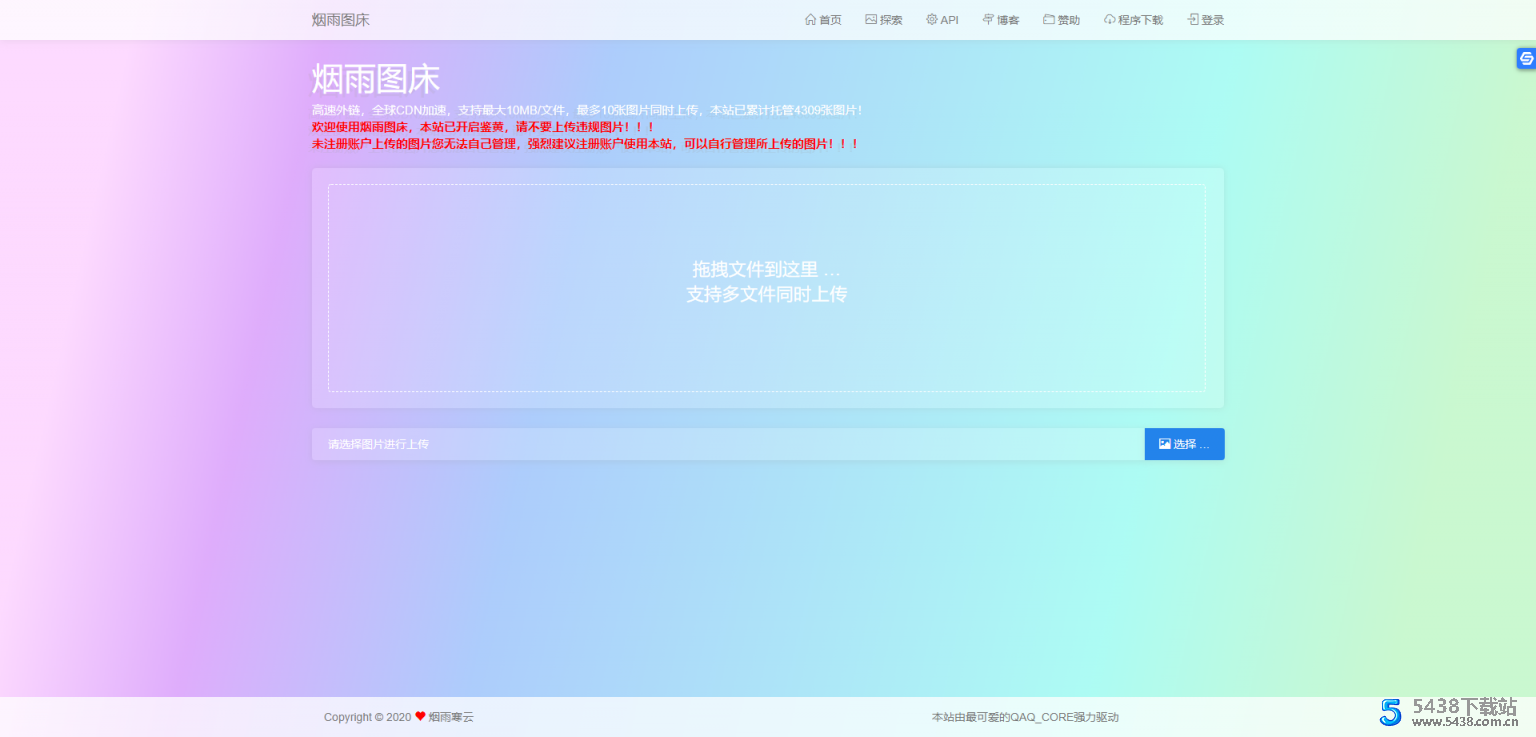Click the QAQ_CORE powered-by footer text

click(x=1025, y=717)
